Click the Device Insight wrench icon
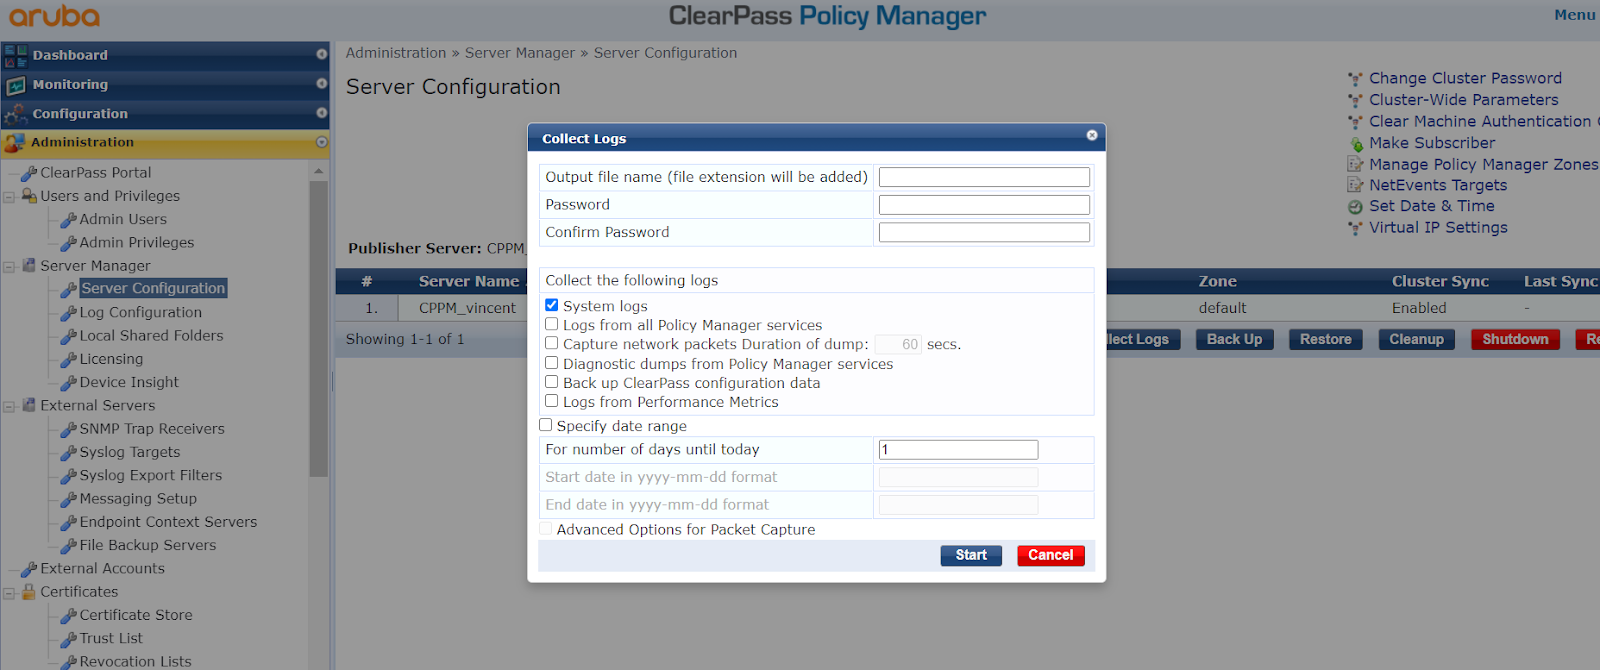 (x=68, y=383)
